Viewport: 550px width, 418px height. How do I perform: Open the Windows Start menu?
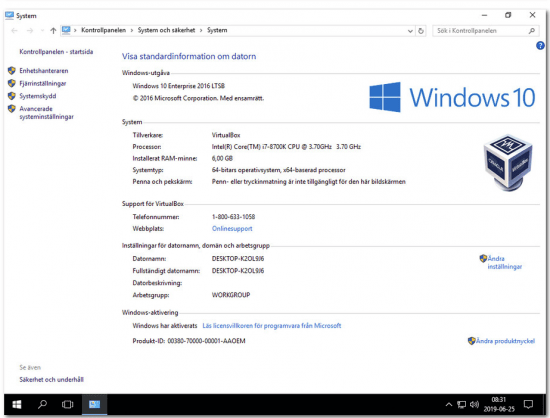(x=16, y=404)
